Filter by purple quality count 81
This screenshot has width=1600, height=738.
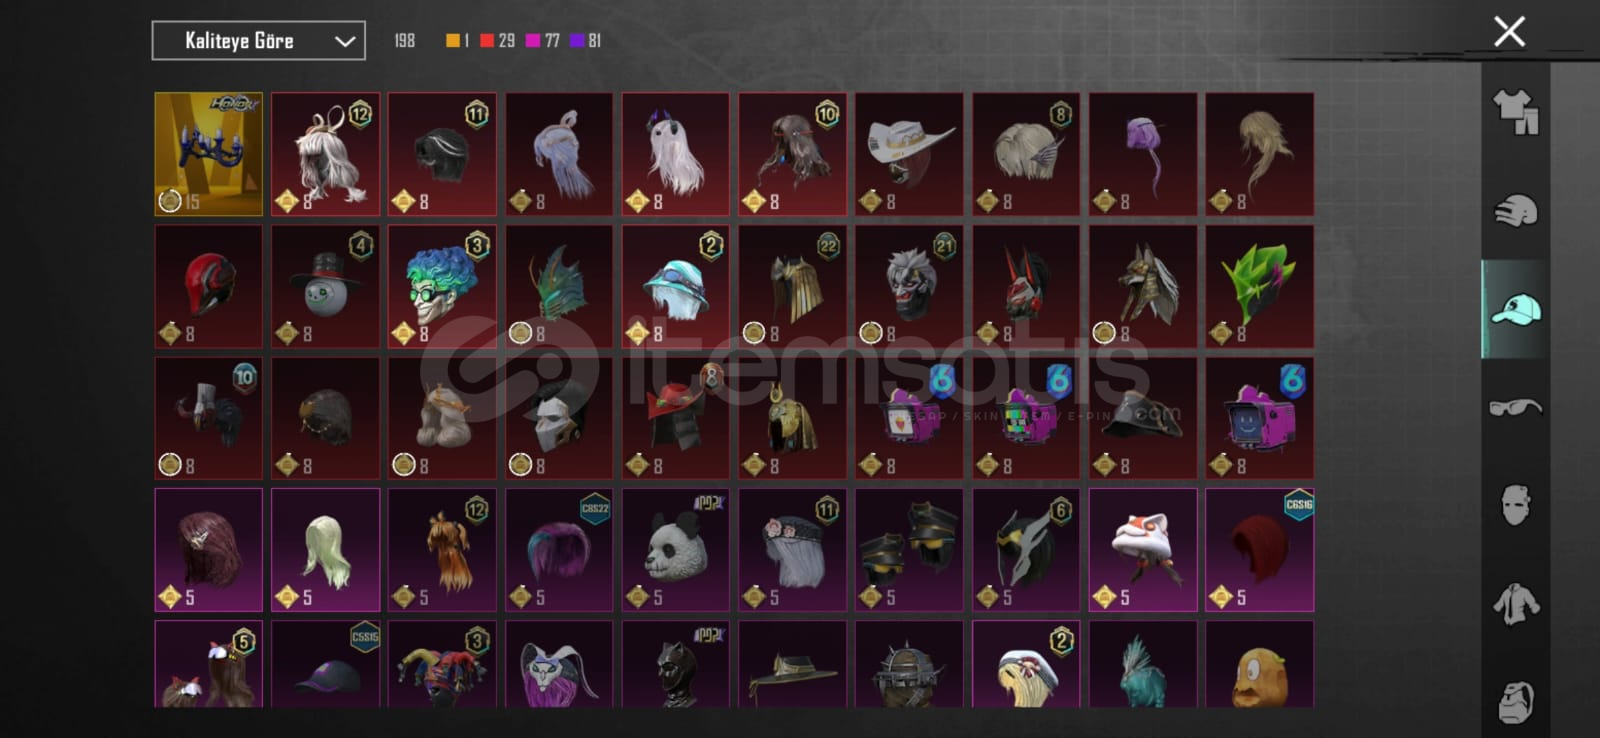click(586, 41)
